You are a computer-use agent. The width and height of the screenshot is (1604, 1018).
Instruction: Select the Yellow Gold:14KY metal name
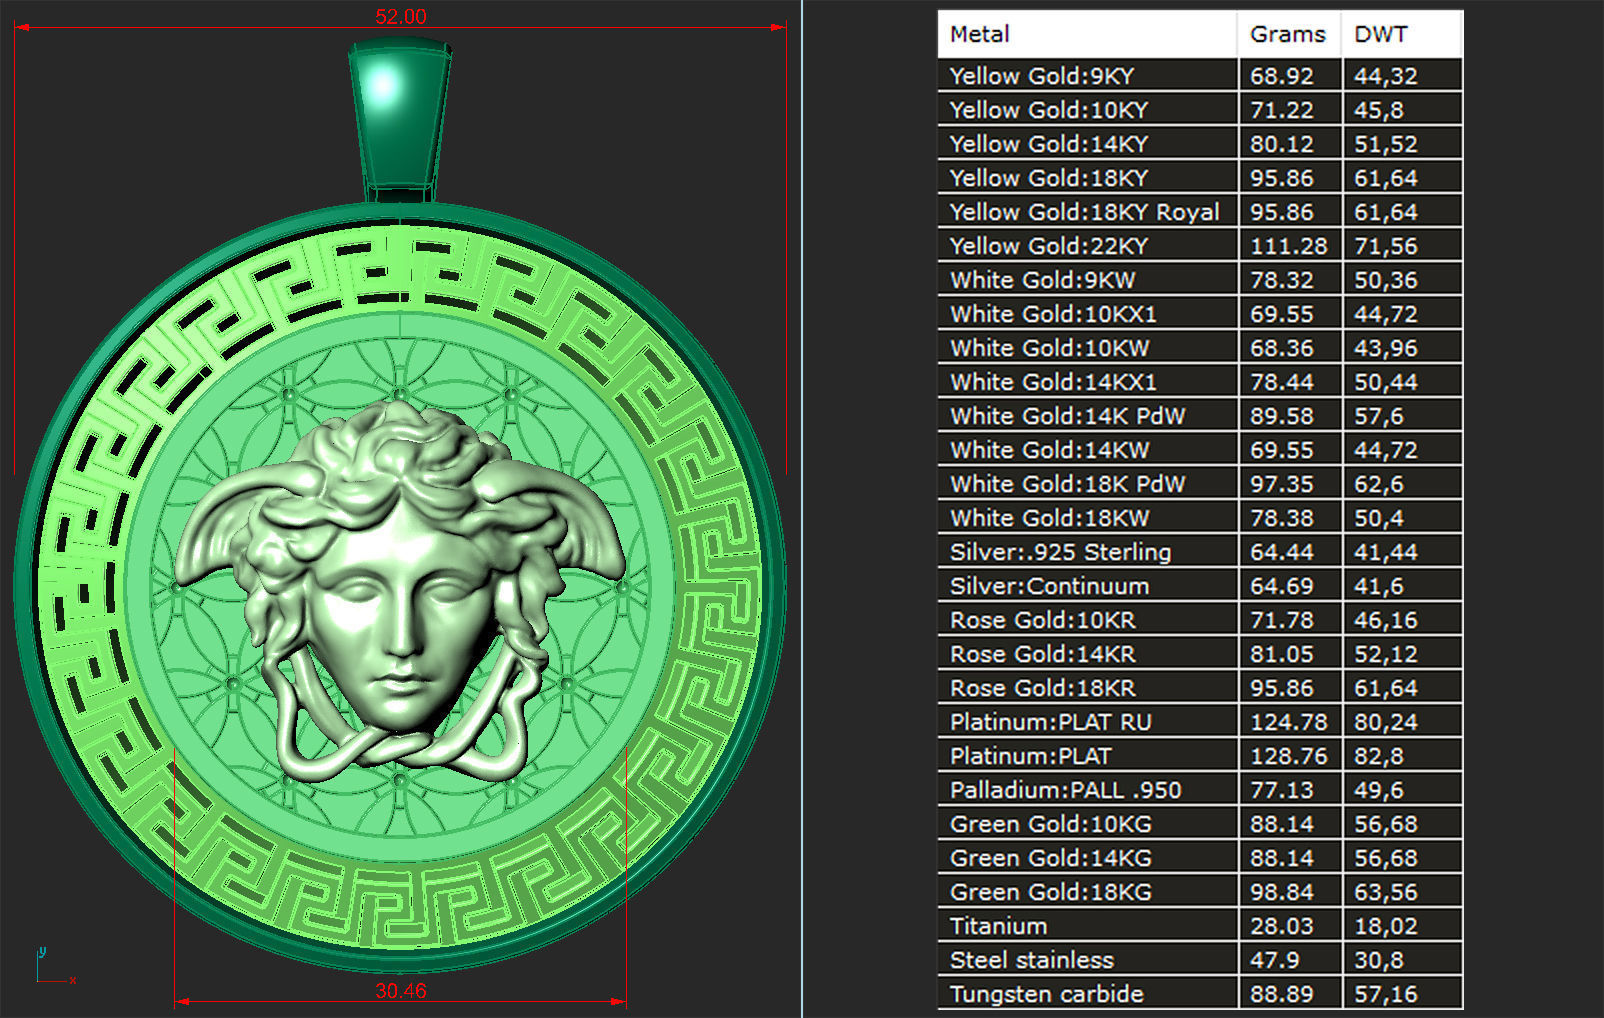tap(1048, 144)
